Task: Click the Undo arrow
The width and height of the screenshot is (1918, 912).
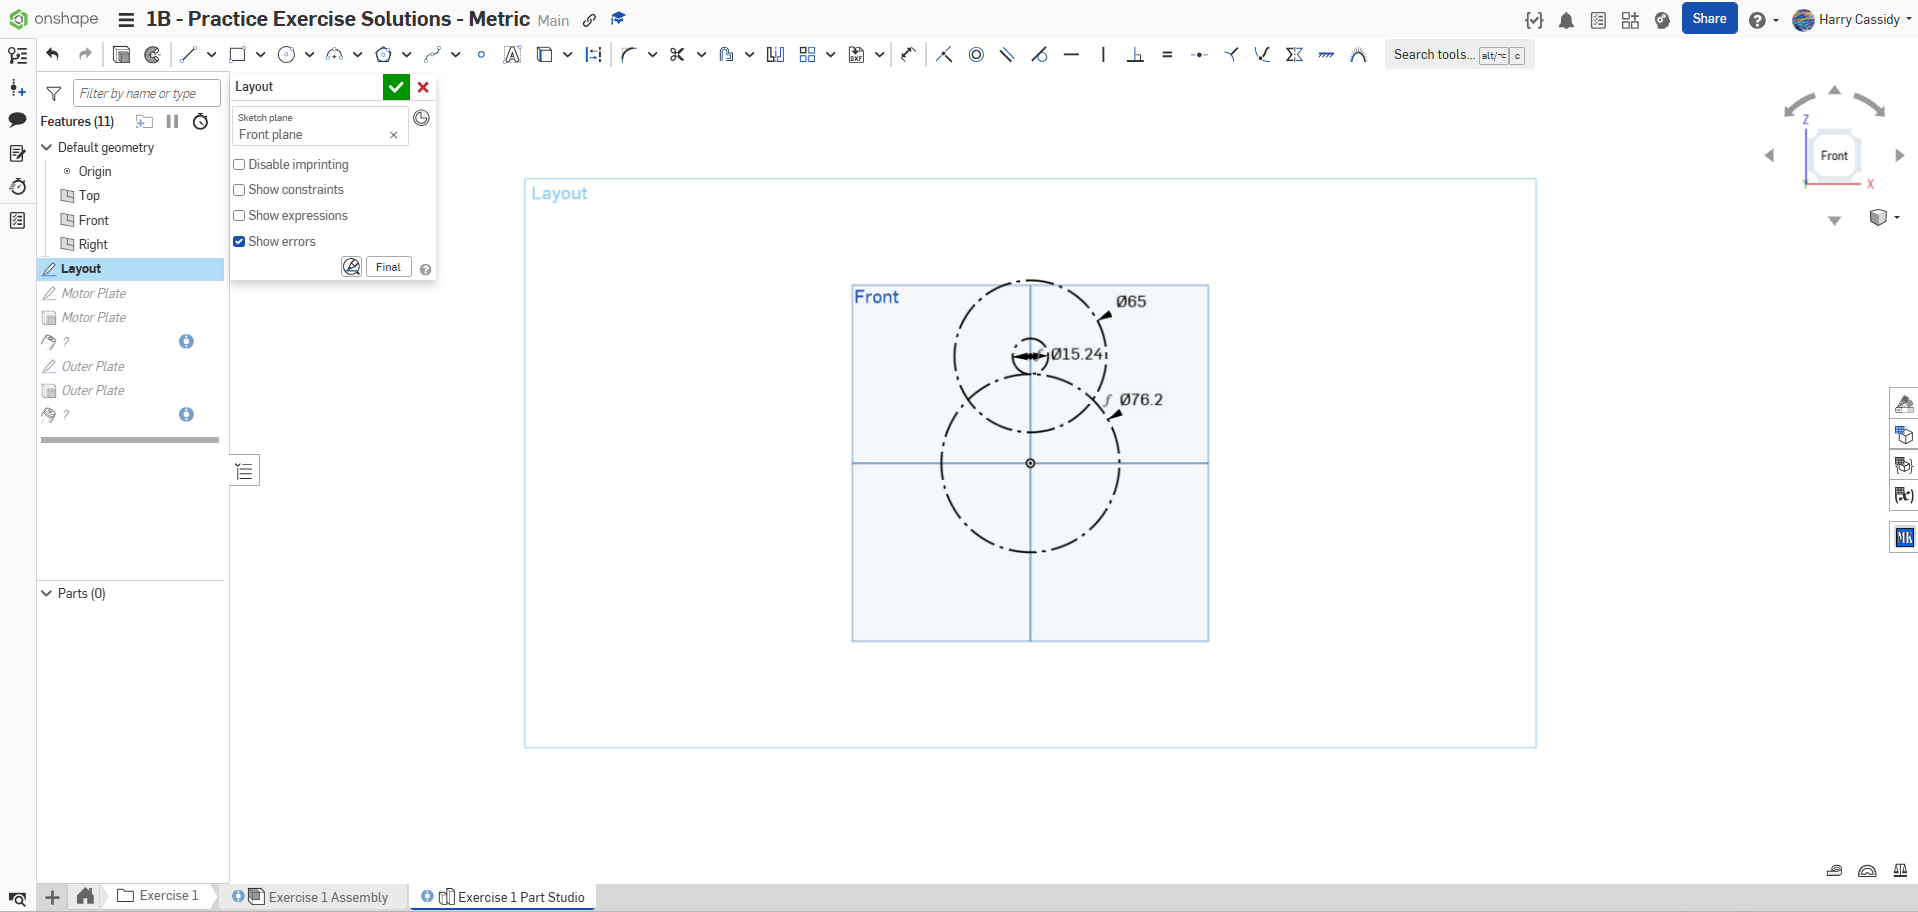Action: click(x=53, y=55)
